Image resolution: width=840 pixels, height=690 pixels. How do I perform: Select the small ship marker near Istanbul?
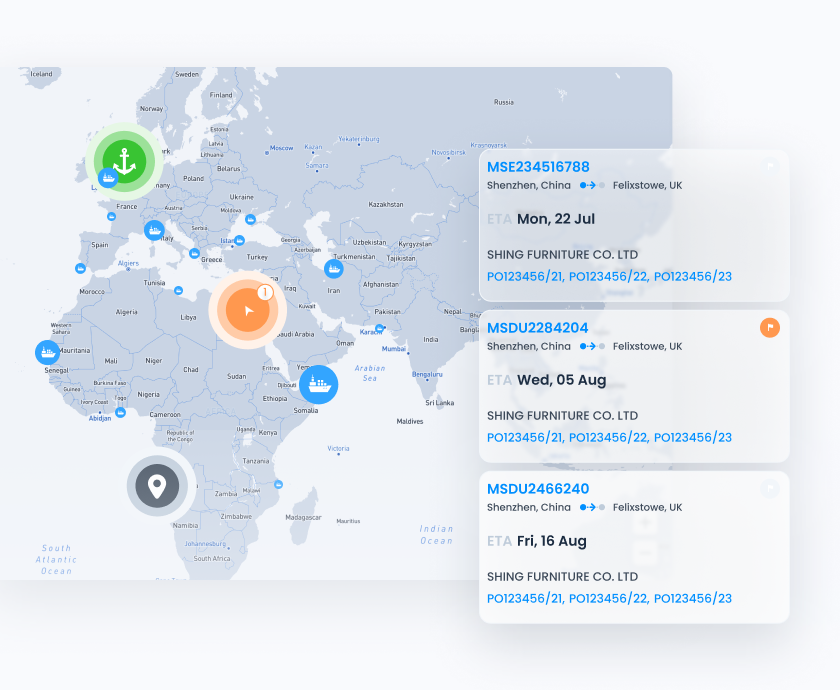tap(239, 240)
